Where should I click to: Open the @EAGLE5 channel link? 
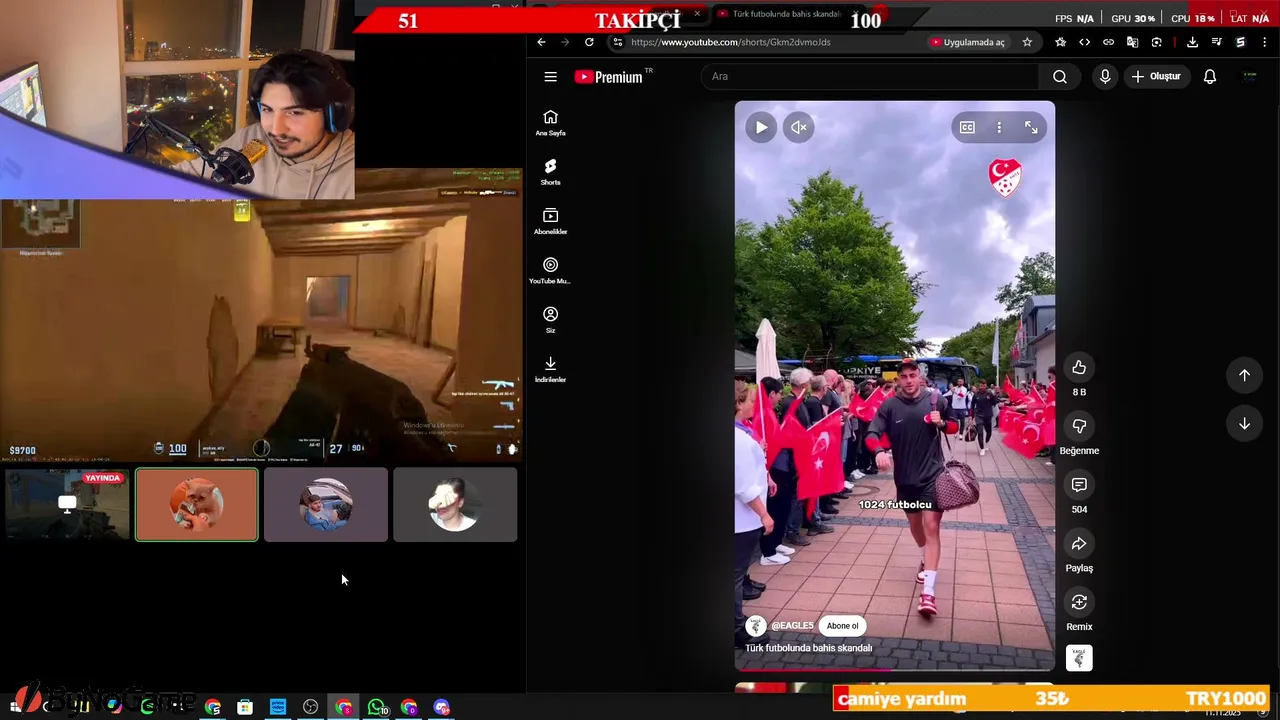coord(792,626)
